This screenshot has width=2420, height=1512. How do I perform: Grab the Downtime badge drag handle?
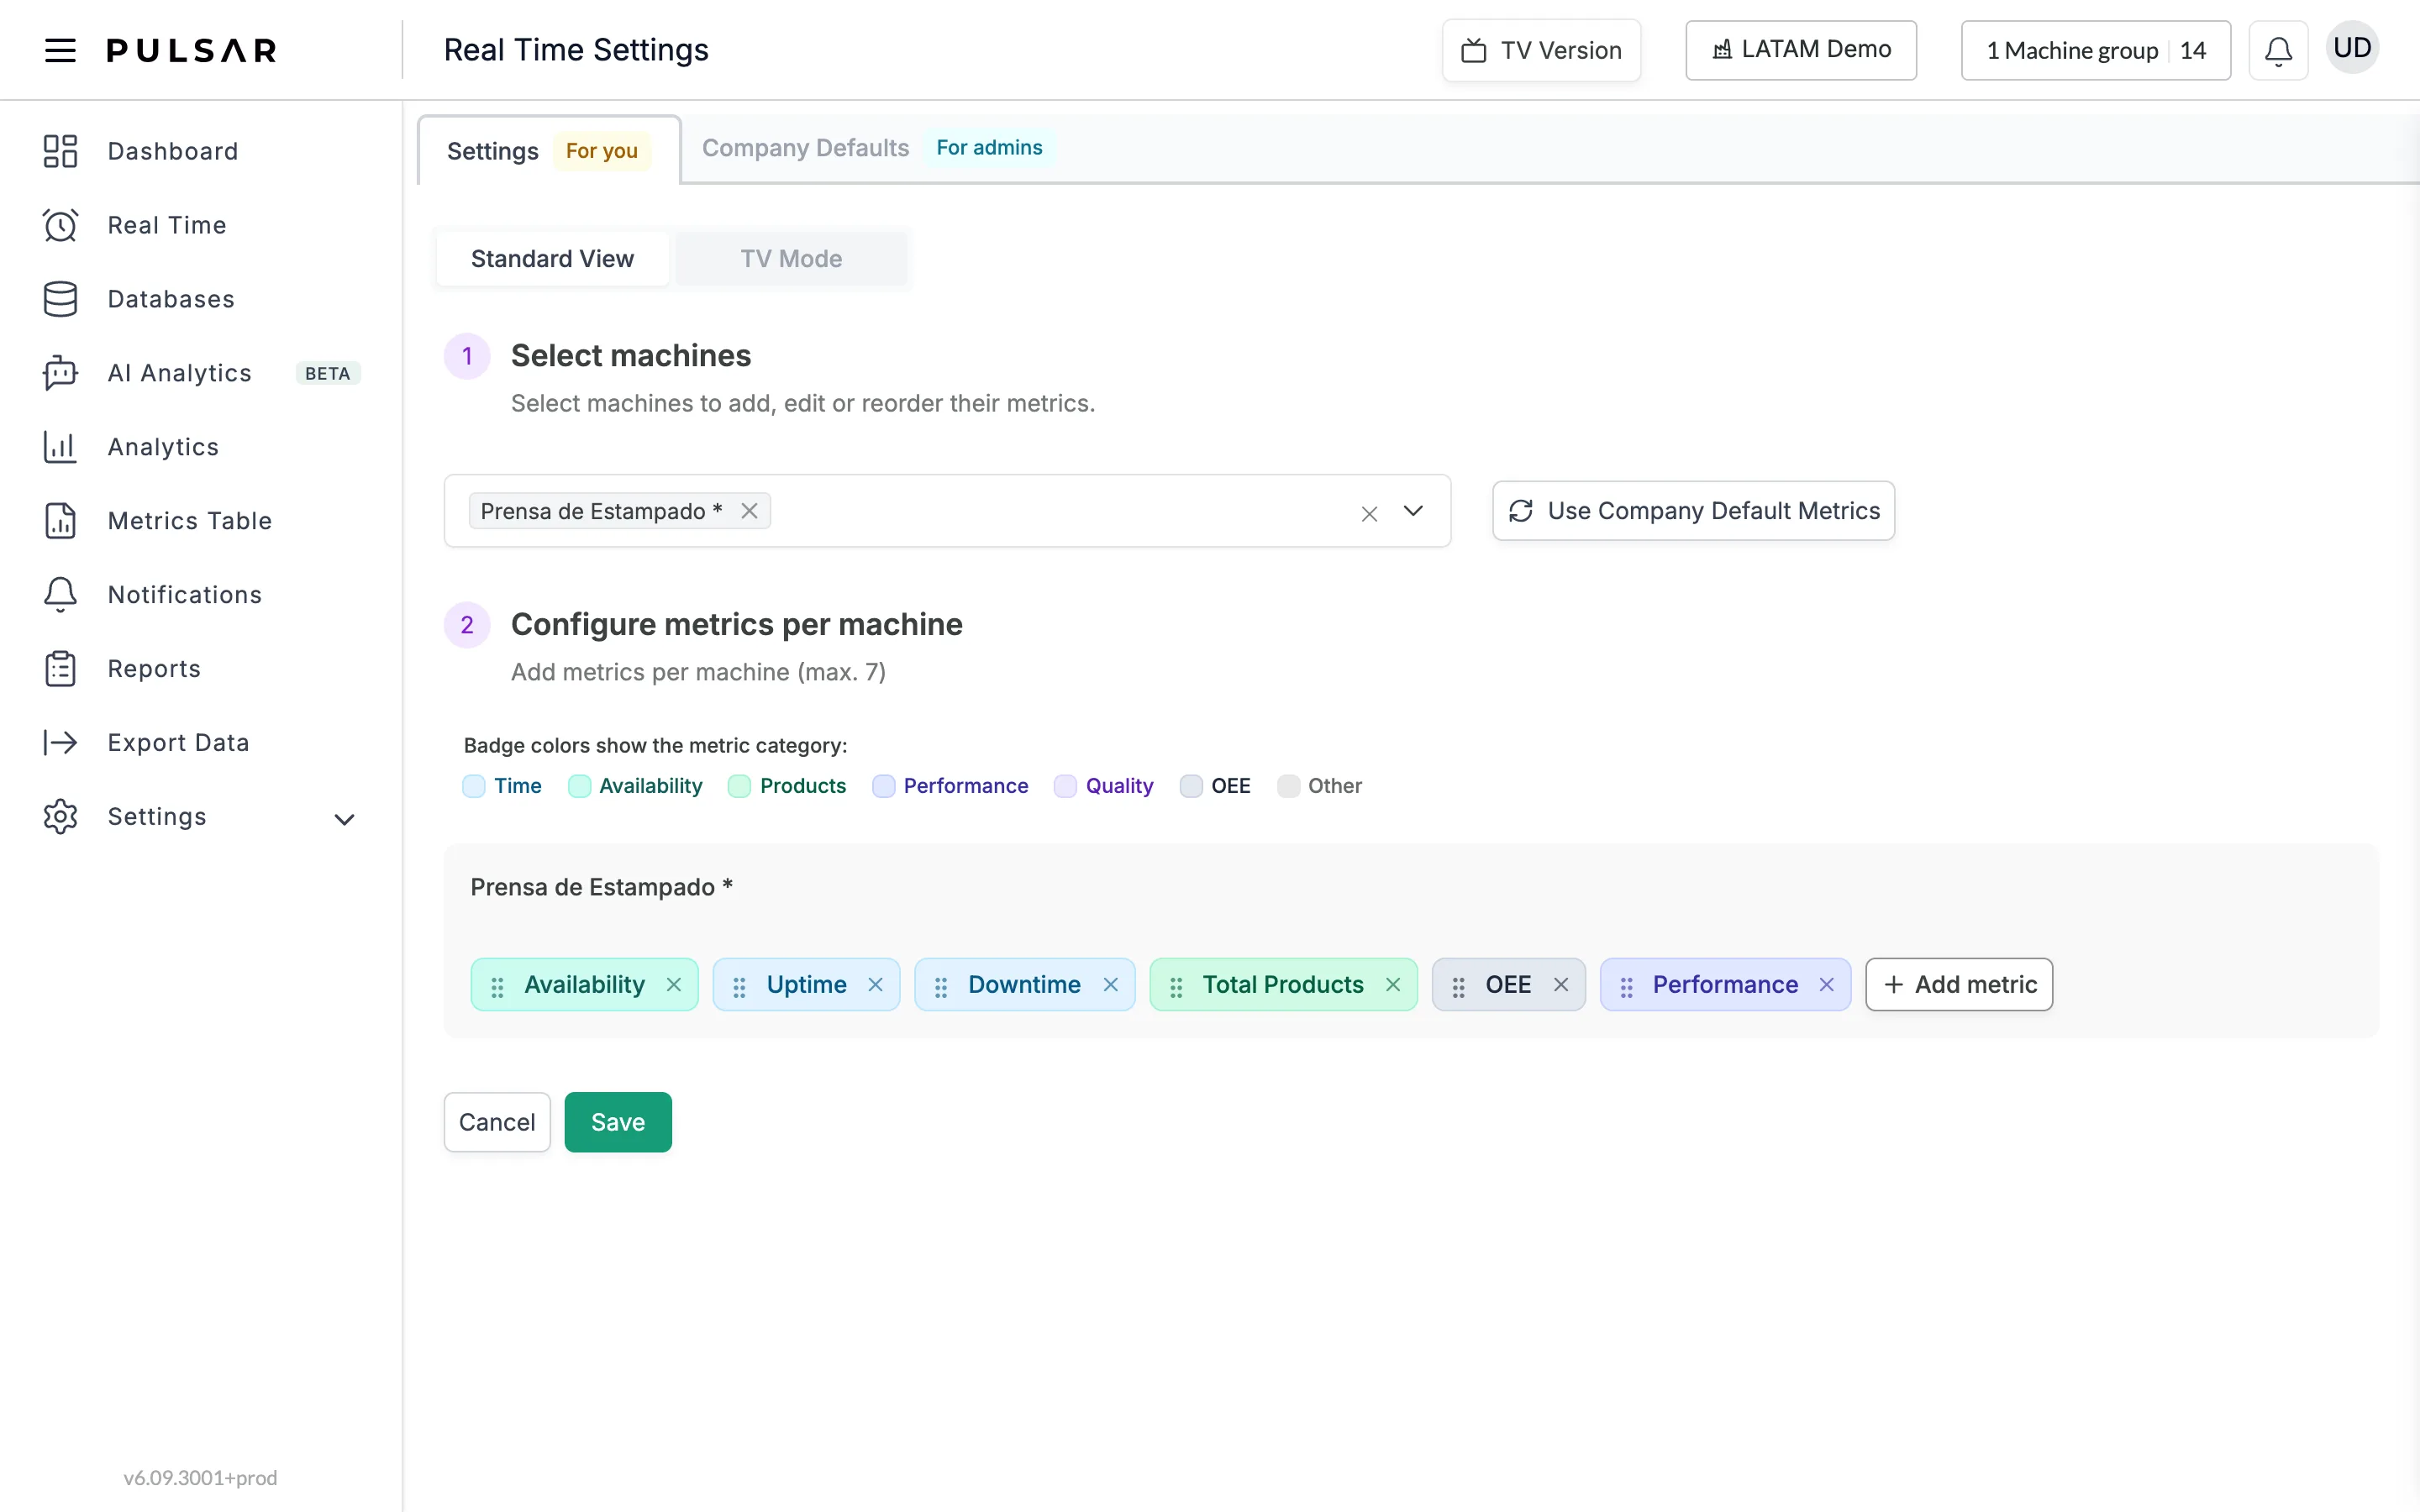(941, 987)
